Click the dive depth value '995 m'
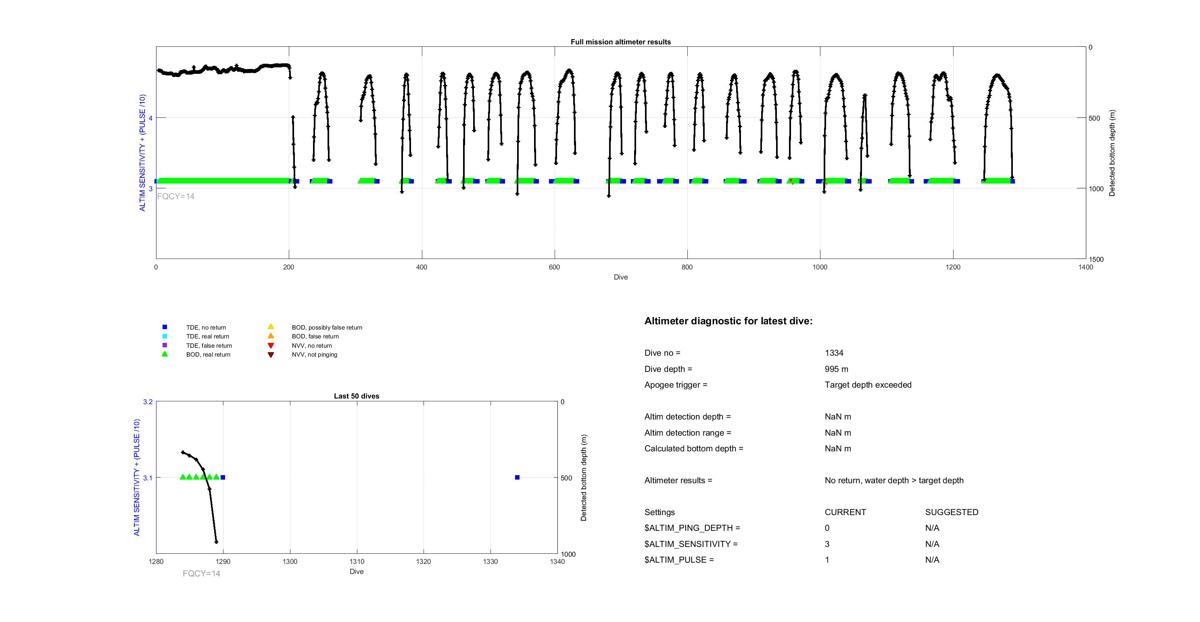Screen dimensions: 1200x622 click(837, 369)
